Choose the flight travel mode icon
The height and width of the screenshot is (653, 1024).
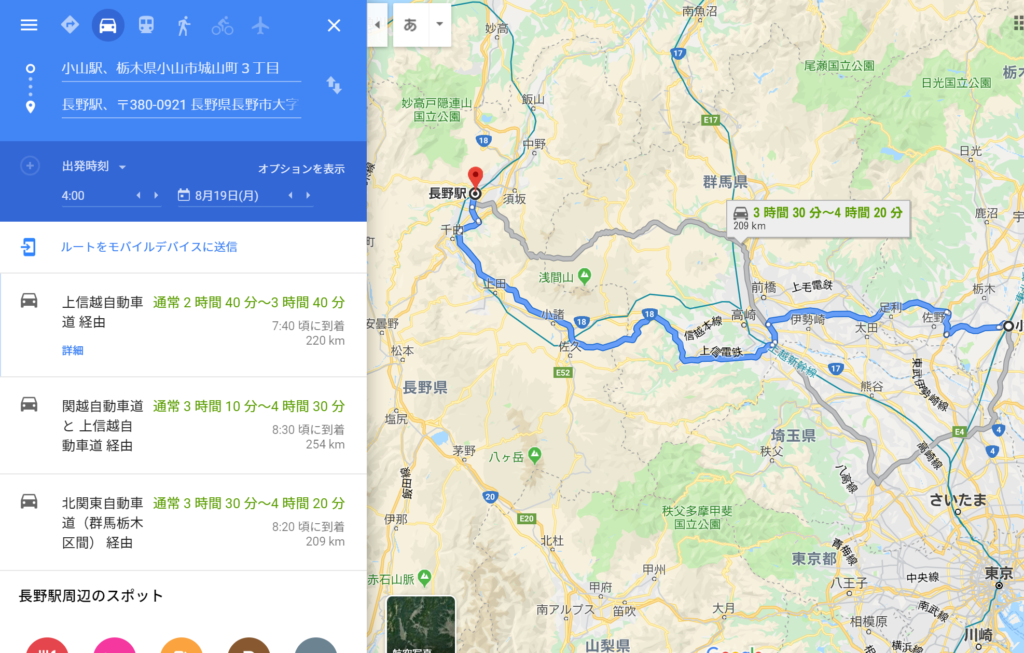[x=261, y=25]
